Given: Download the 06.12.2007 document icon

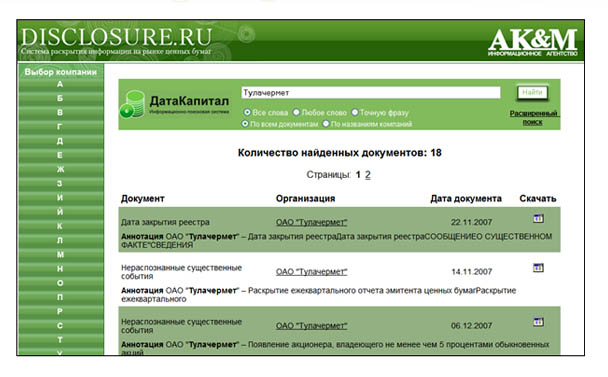Looking at the screenshot, I should click(538, 322).
